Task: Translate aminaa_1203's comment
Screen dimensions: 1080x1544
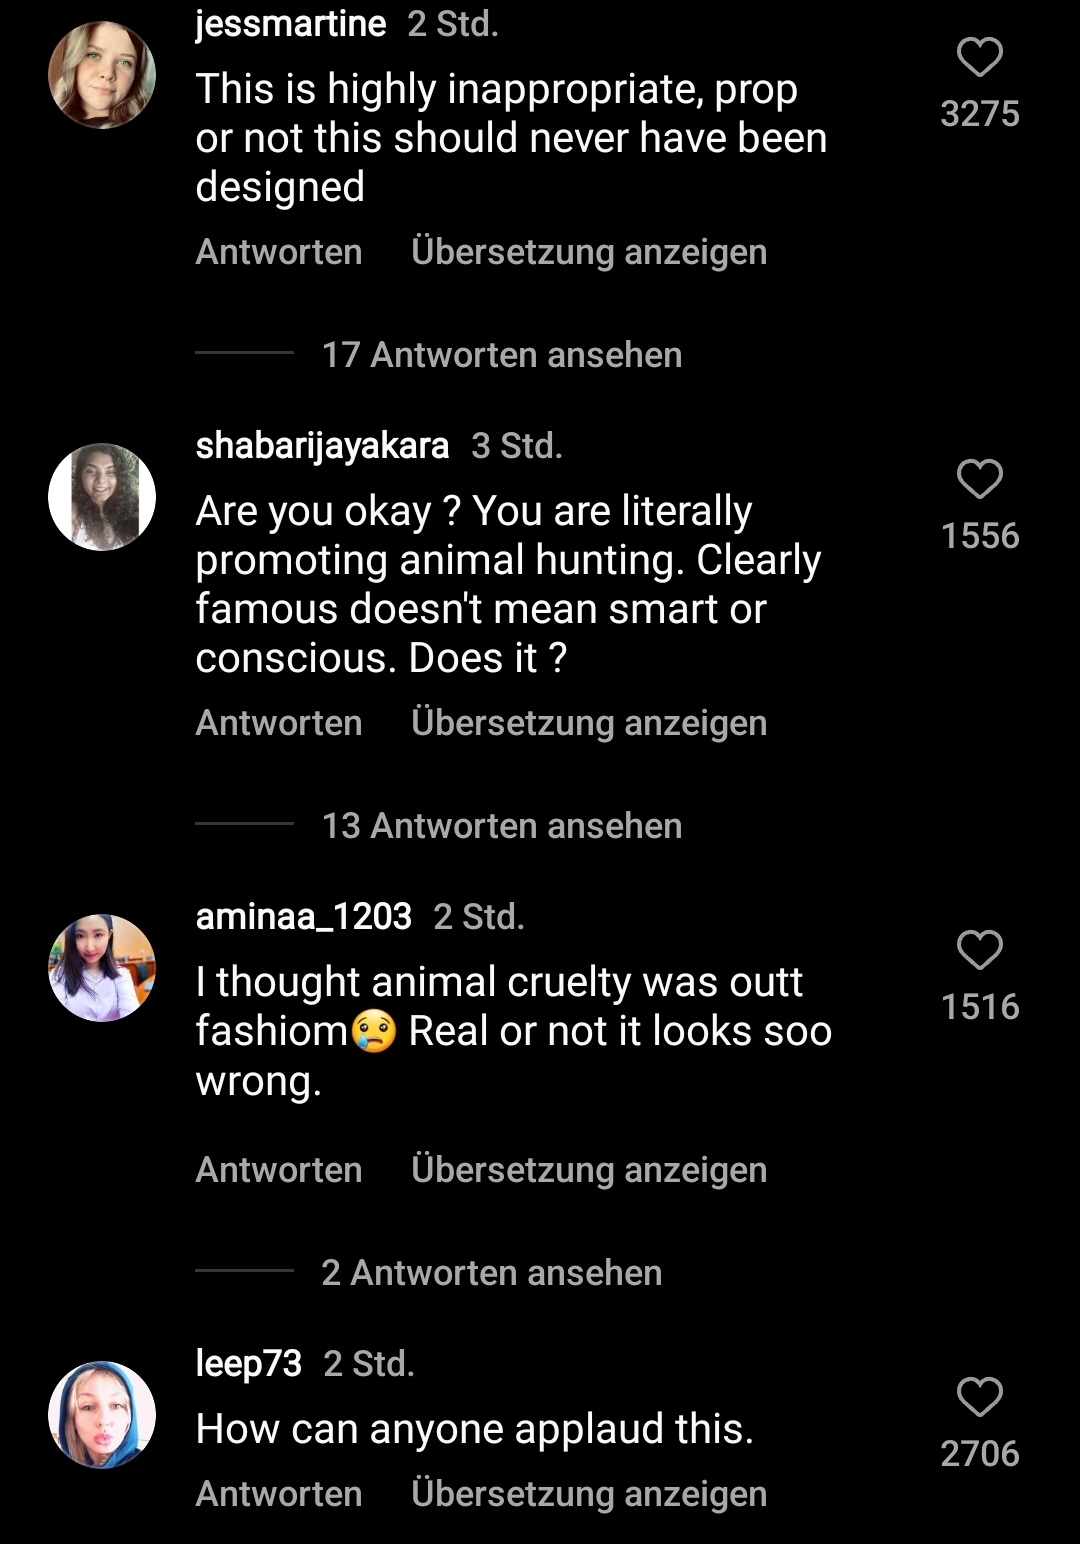Action: pyautogui.click(x=589, y=1170)
